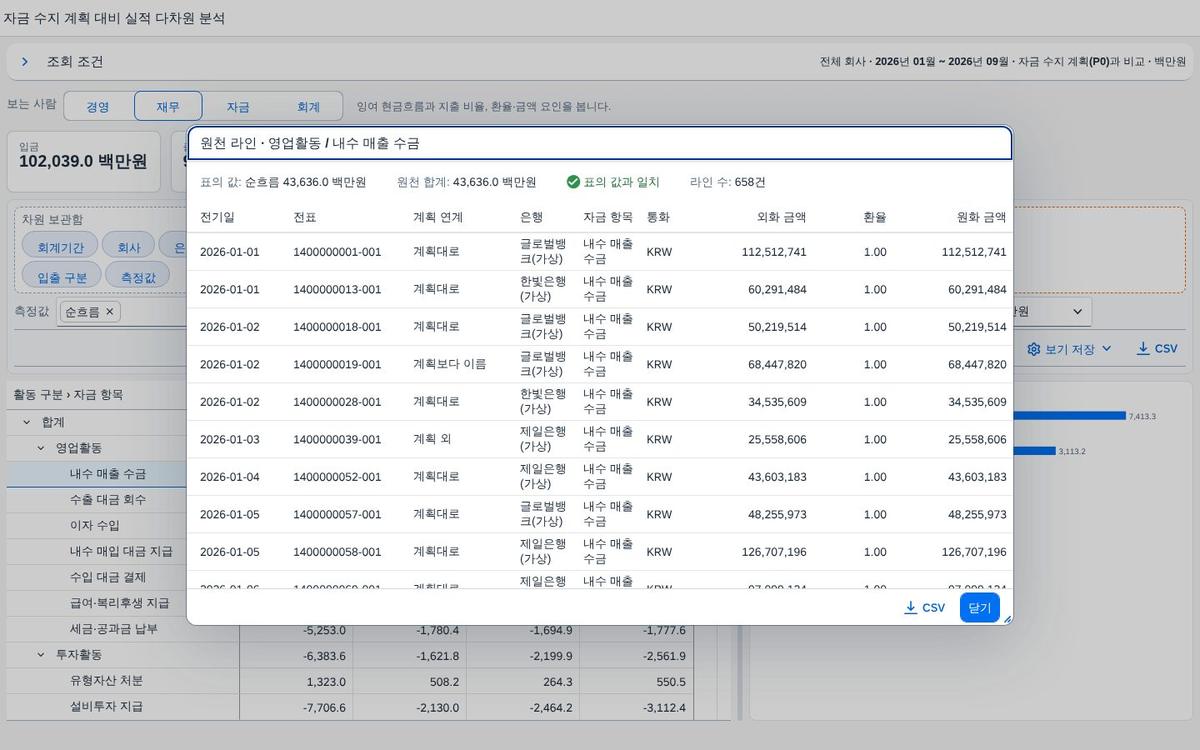Select the 유형자산 처분 tree row
The width and height of the screenshot is (1200, 750).
click(106, 681)
